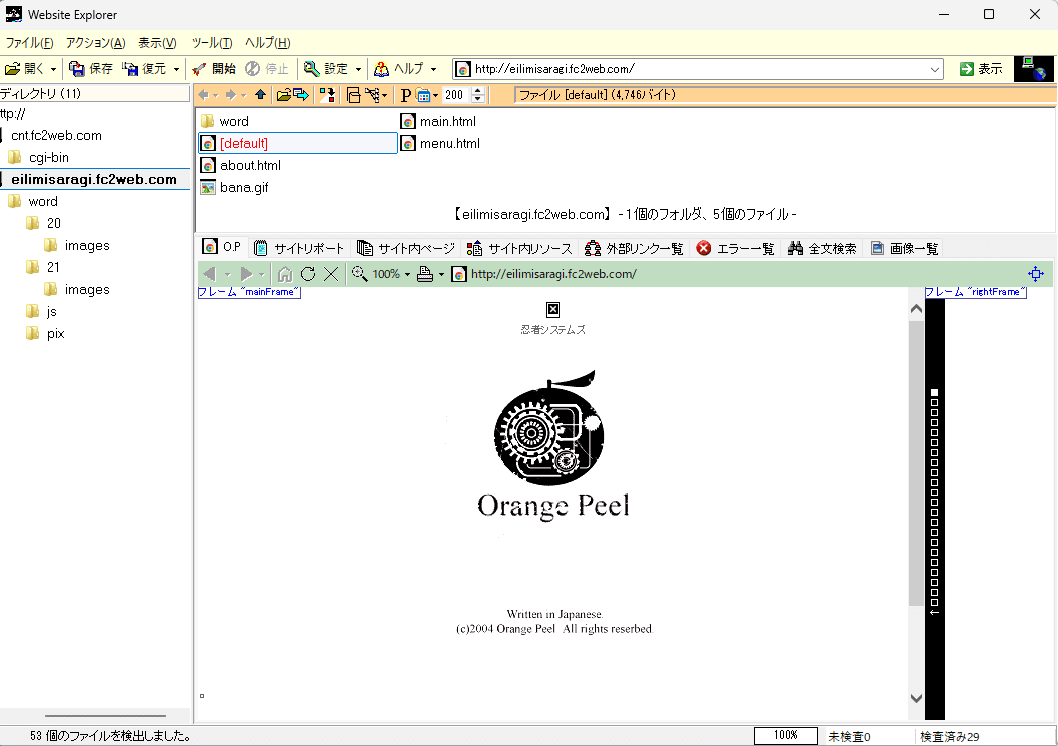Click the 設定 (Settings) toolbar button
Viewport: 1058px width, 746px height.
tap(326, 69)
